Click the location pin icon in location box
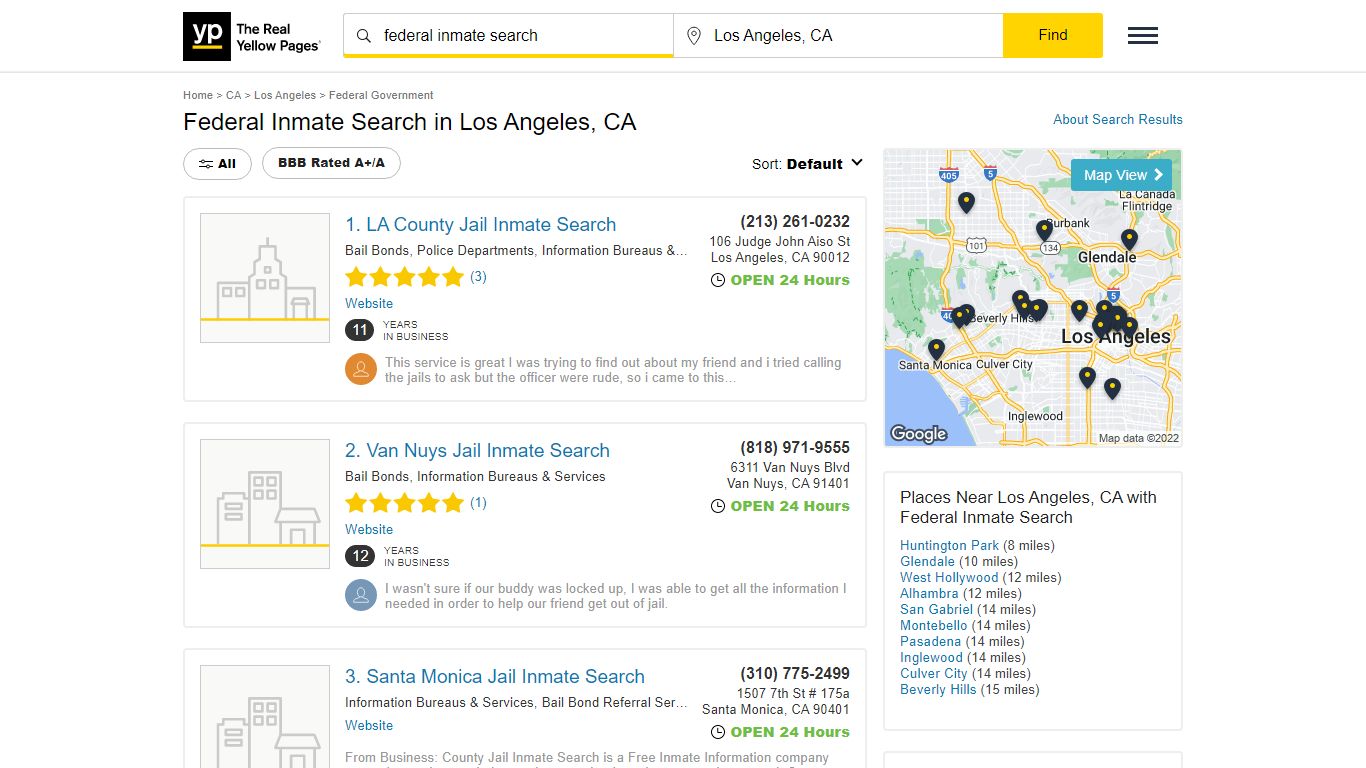This screenshot has width=1366, height=768. tap(693, 36)
